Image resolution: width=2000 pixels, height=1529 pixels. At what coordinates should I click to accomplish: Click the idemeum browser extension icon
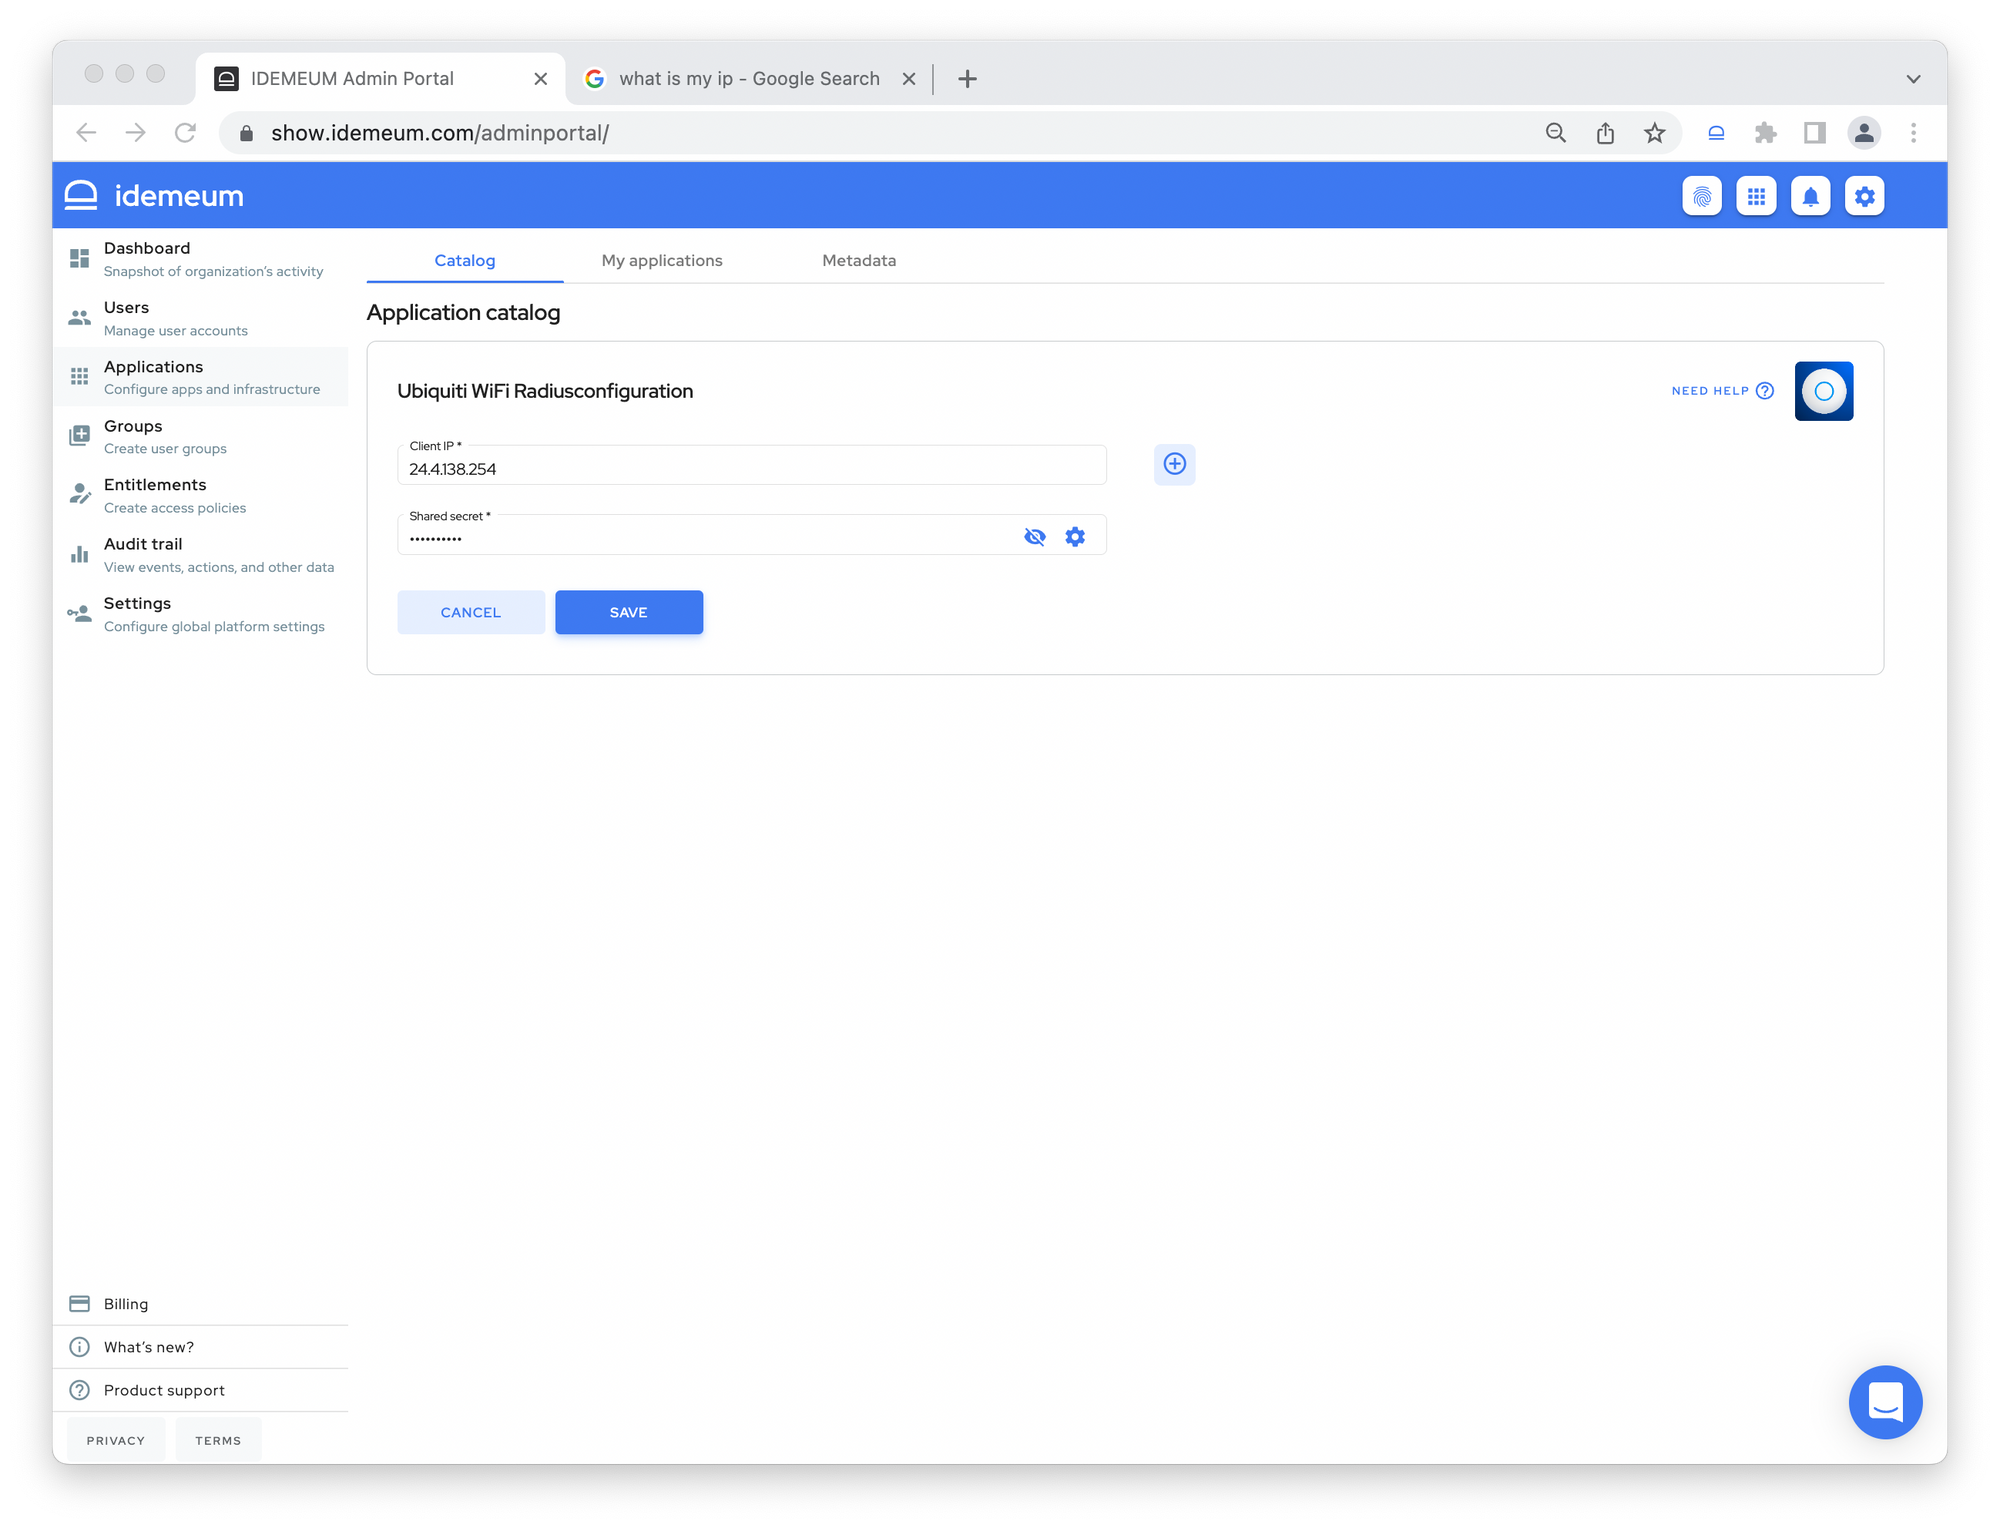point(1716,133)
